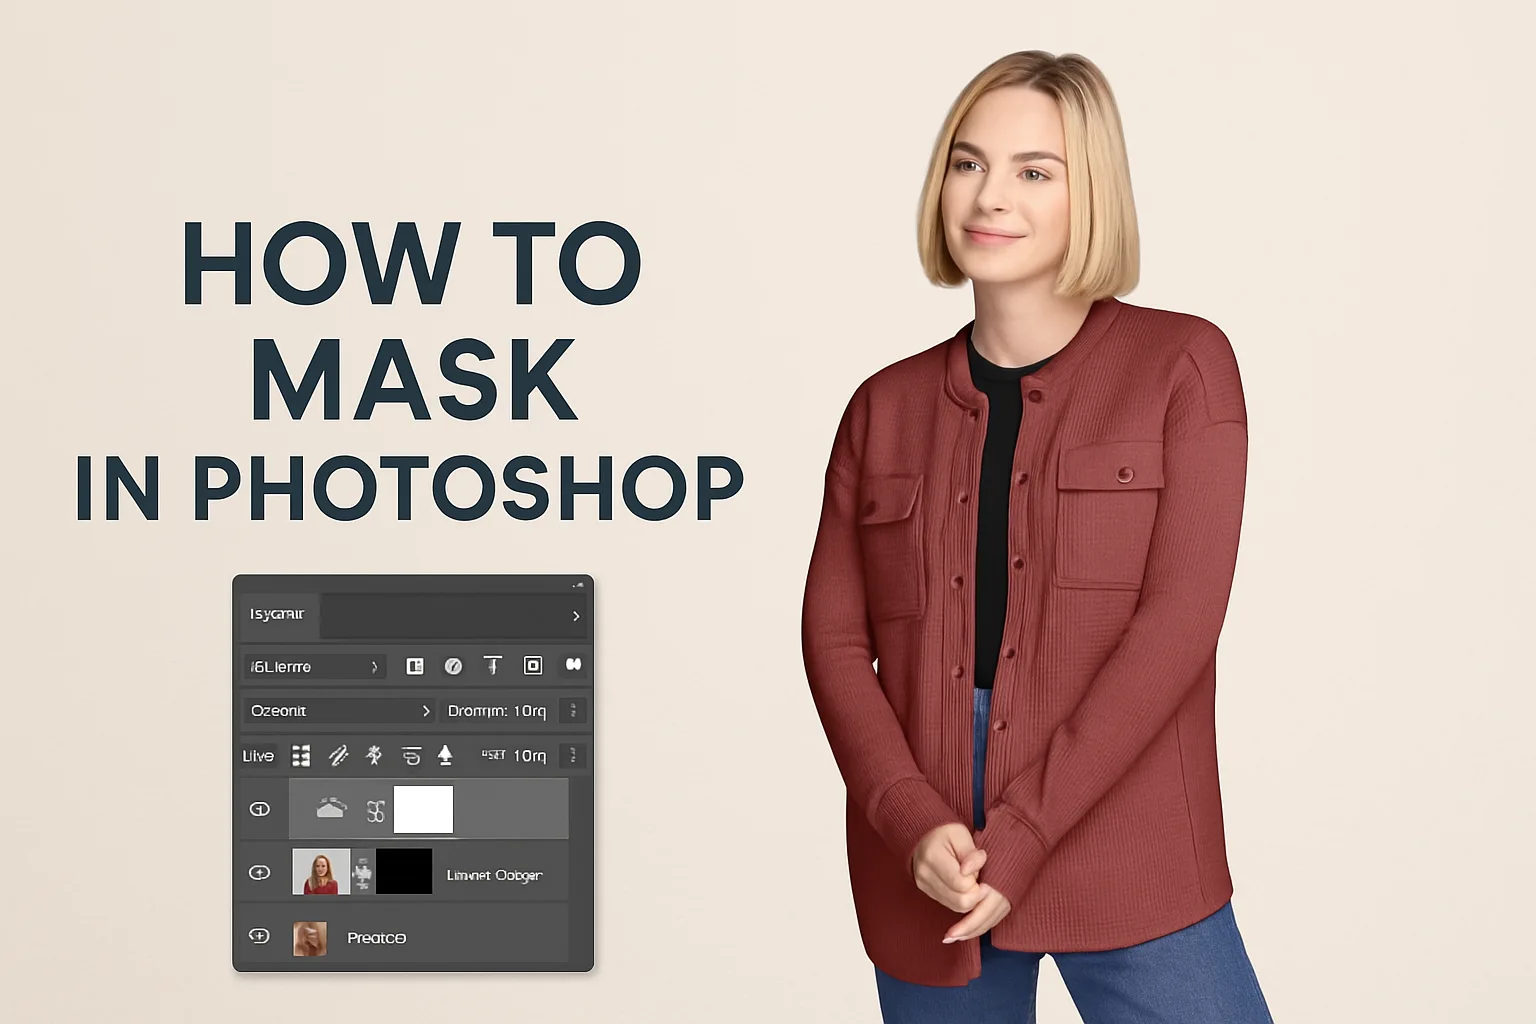
Task: Hide the Preatce layer
Action: coord(260,937)
